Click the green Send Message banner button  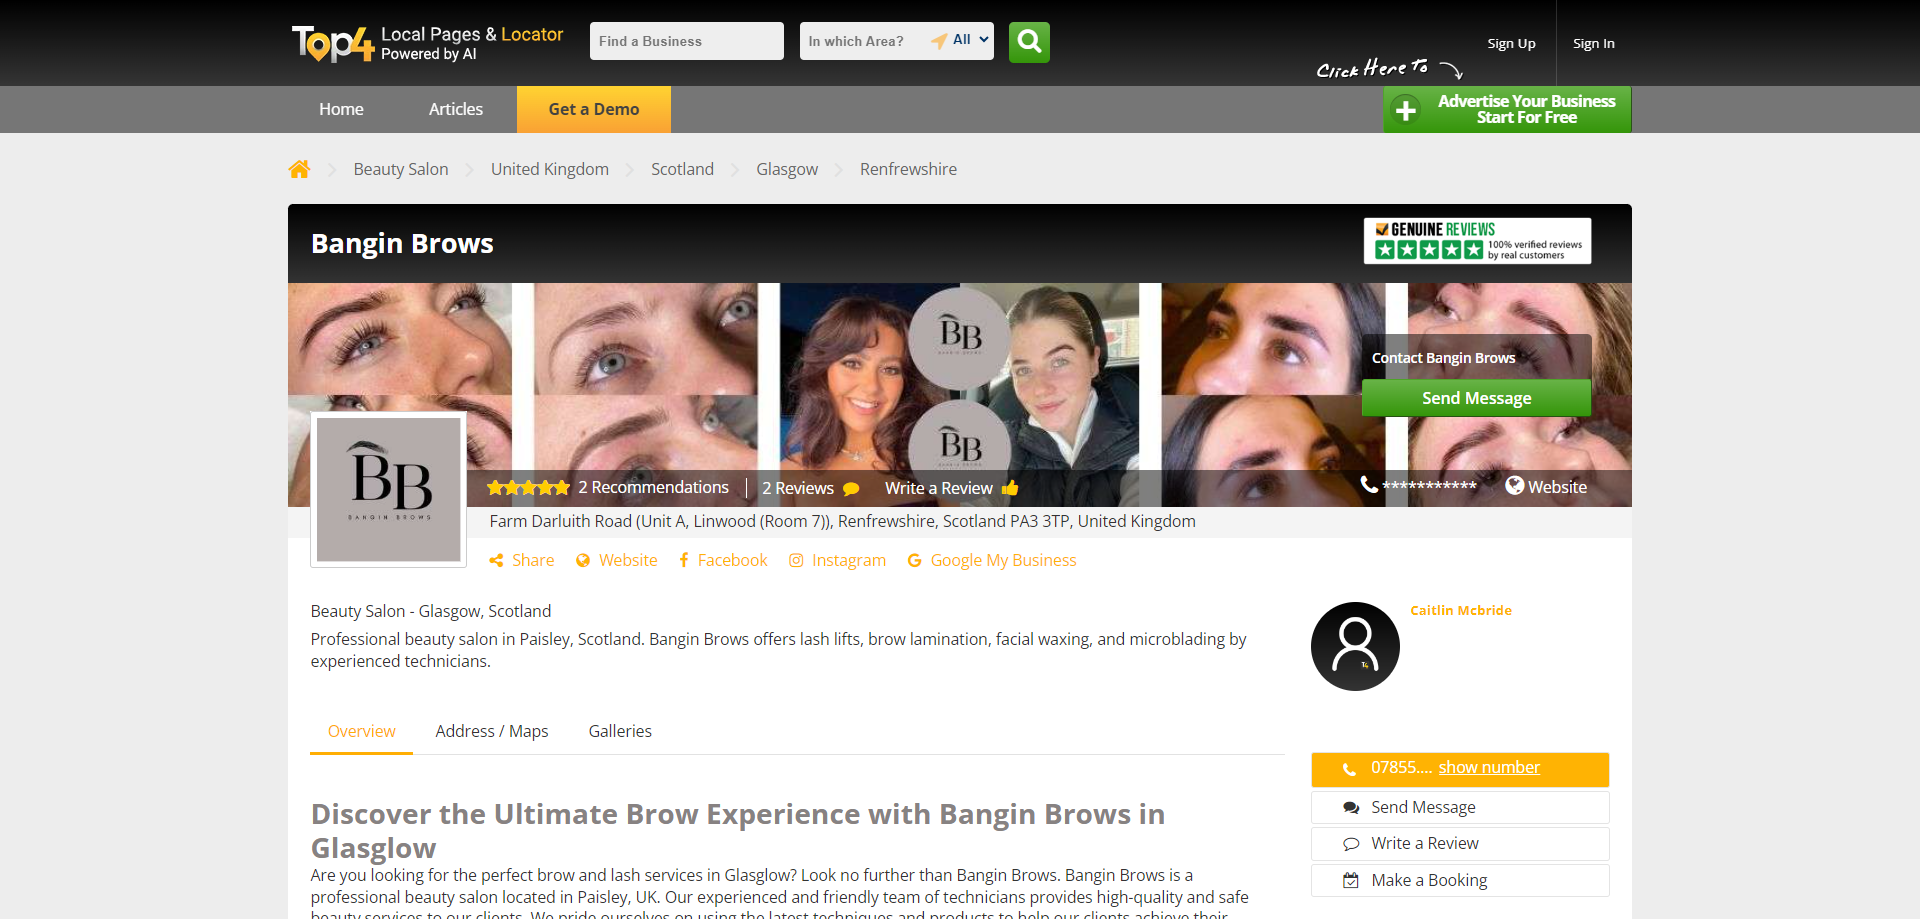[x=1477, y=398]
